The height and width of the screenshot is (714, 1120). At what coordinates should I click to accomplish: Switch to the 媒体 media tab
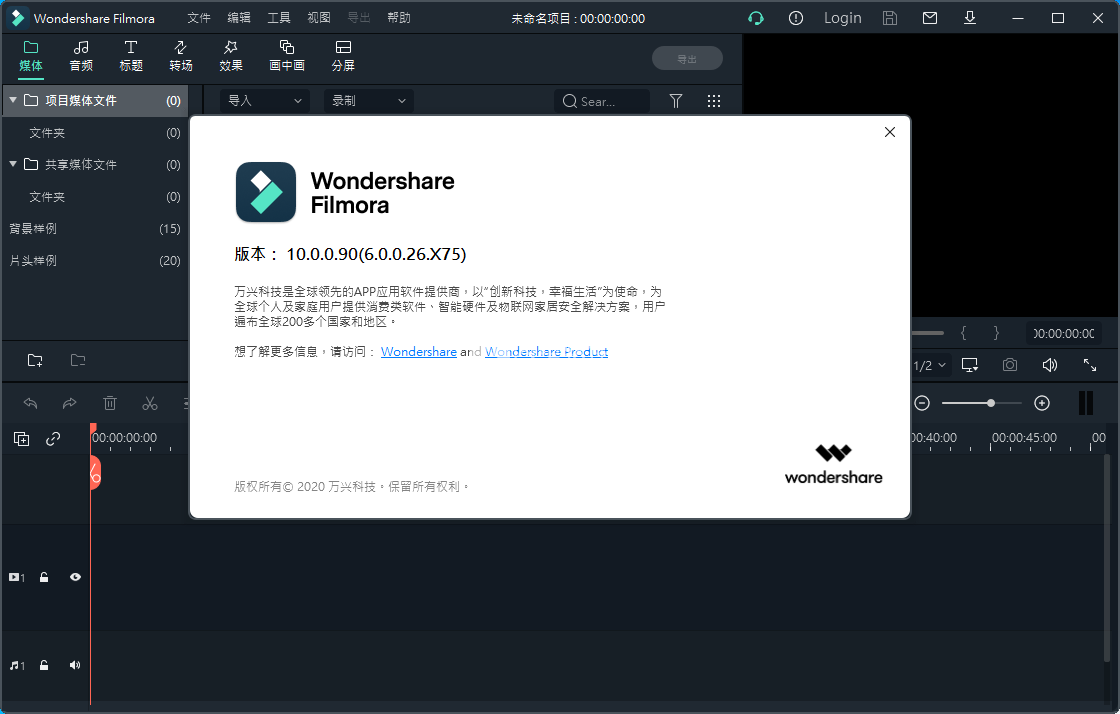pyautogui.click(x=31, y=56)
